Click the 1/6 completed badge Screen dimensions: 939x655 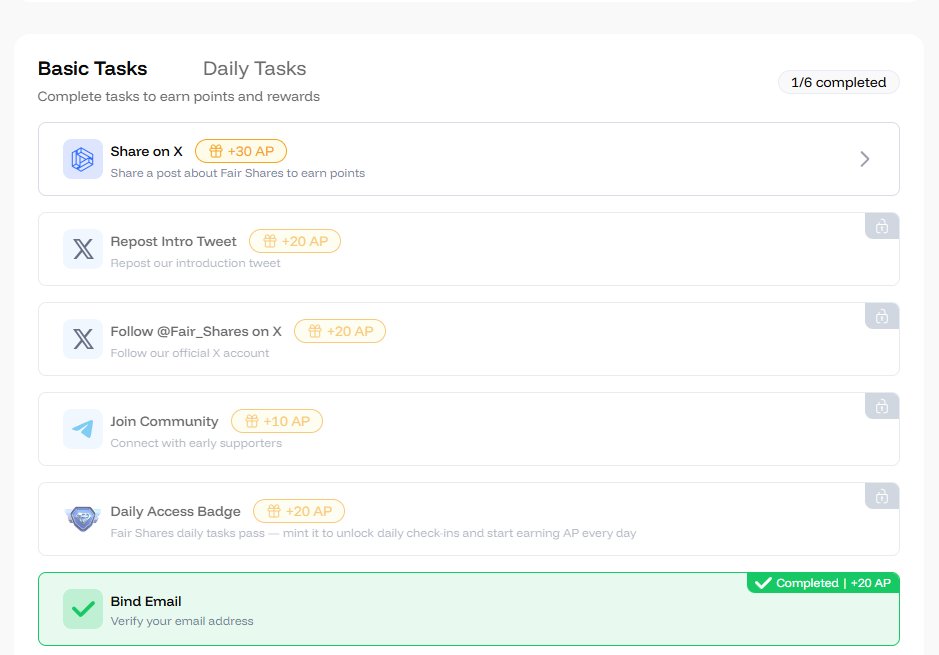coord(838,83)
